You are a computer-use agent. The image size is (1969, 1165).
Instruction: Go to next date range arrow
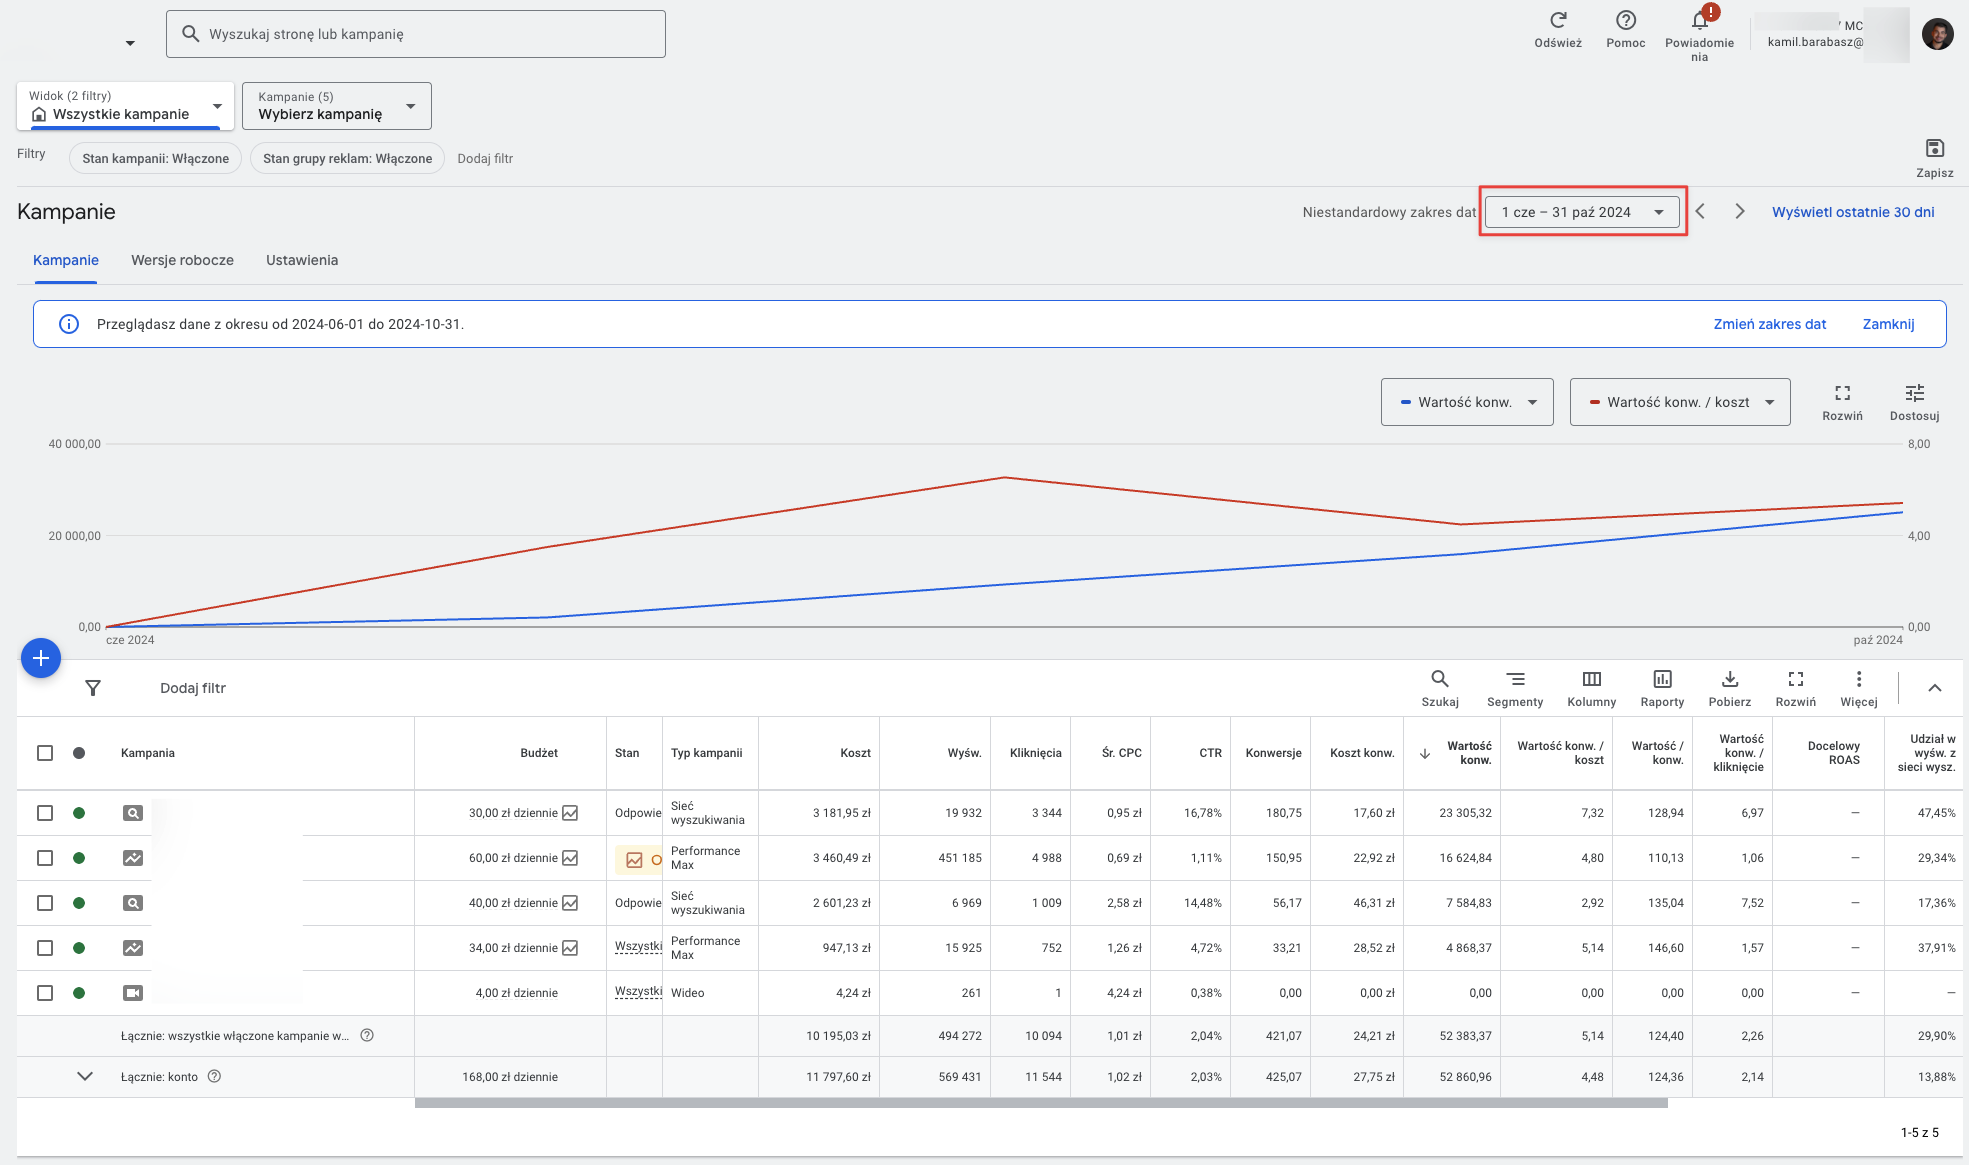click(1740, 211)
